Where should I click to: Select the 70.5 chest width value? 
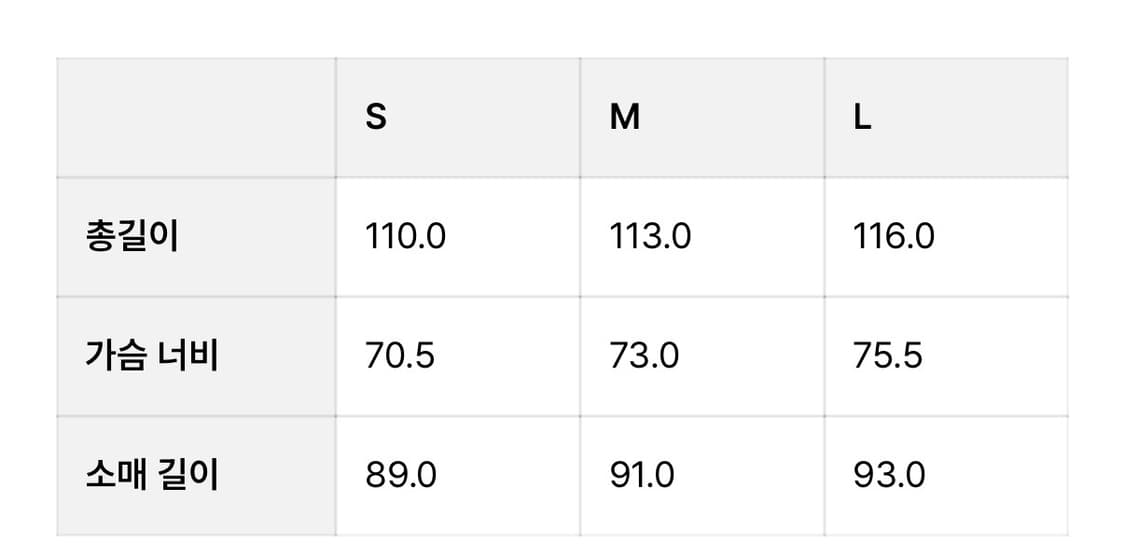(x=400, y=356)
